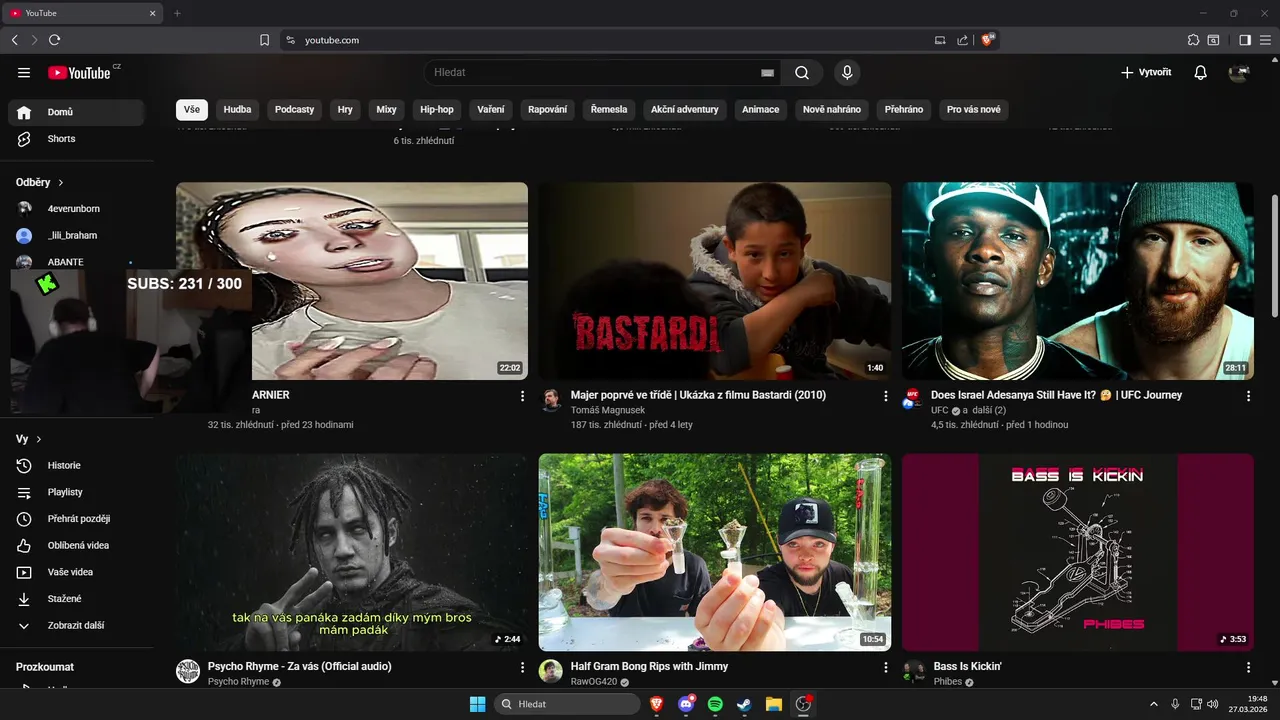Open Stažené in the sidebar
This screenshot has height=720, width=1280.
click(x=76, y=599)
